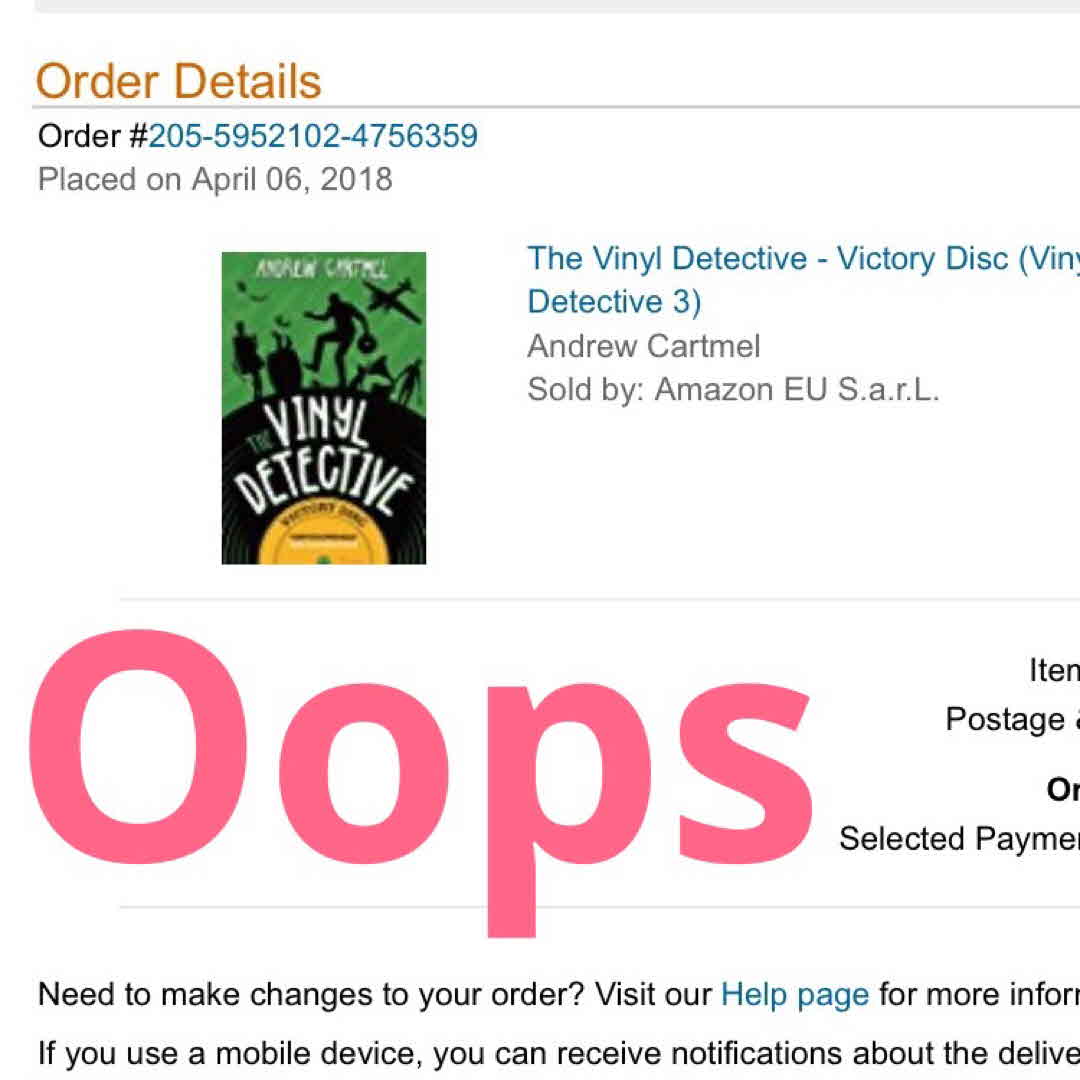Click the black Order # label

click(93, 136)
